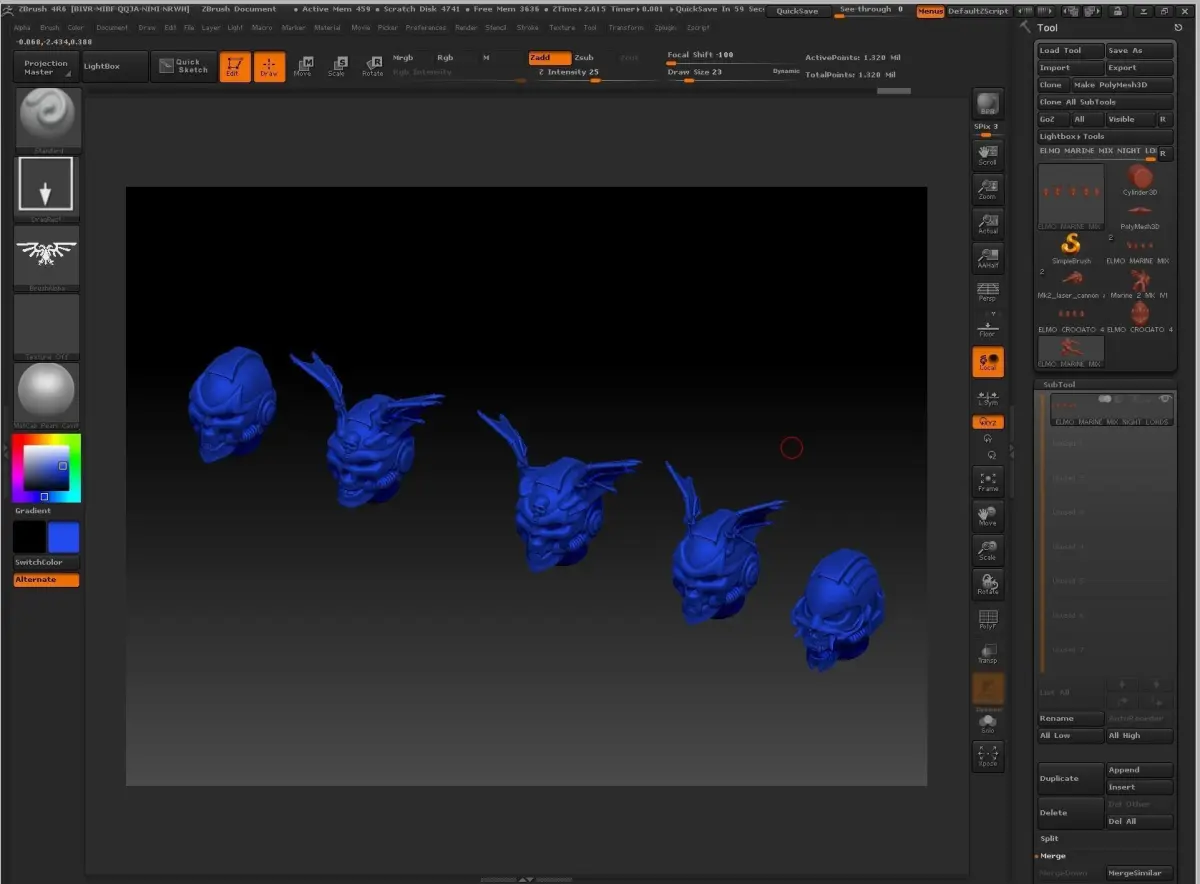The height and width of the screenshot is (884, 1200).
Task: Click the Actual size icon
Action: click(988, 224)
